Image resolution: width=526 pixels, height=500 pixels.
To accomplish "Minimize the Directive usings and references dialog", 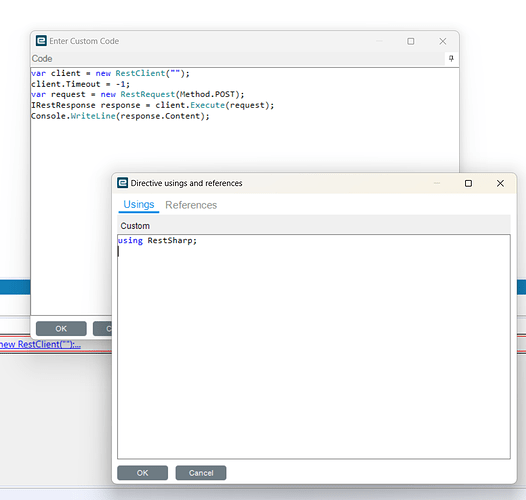I will [437, 183].
